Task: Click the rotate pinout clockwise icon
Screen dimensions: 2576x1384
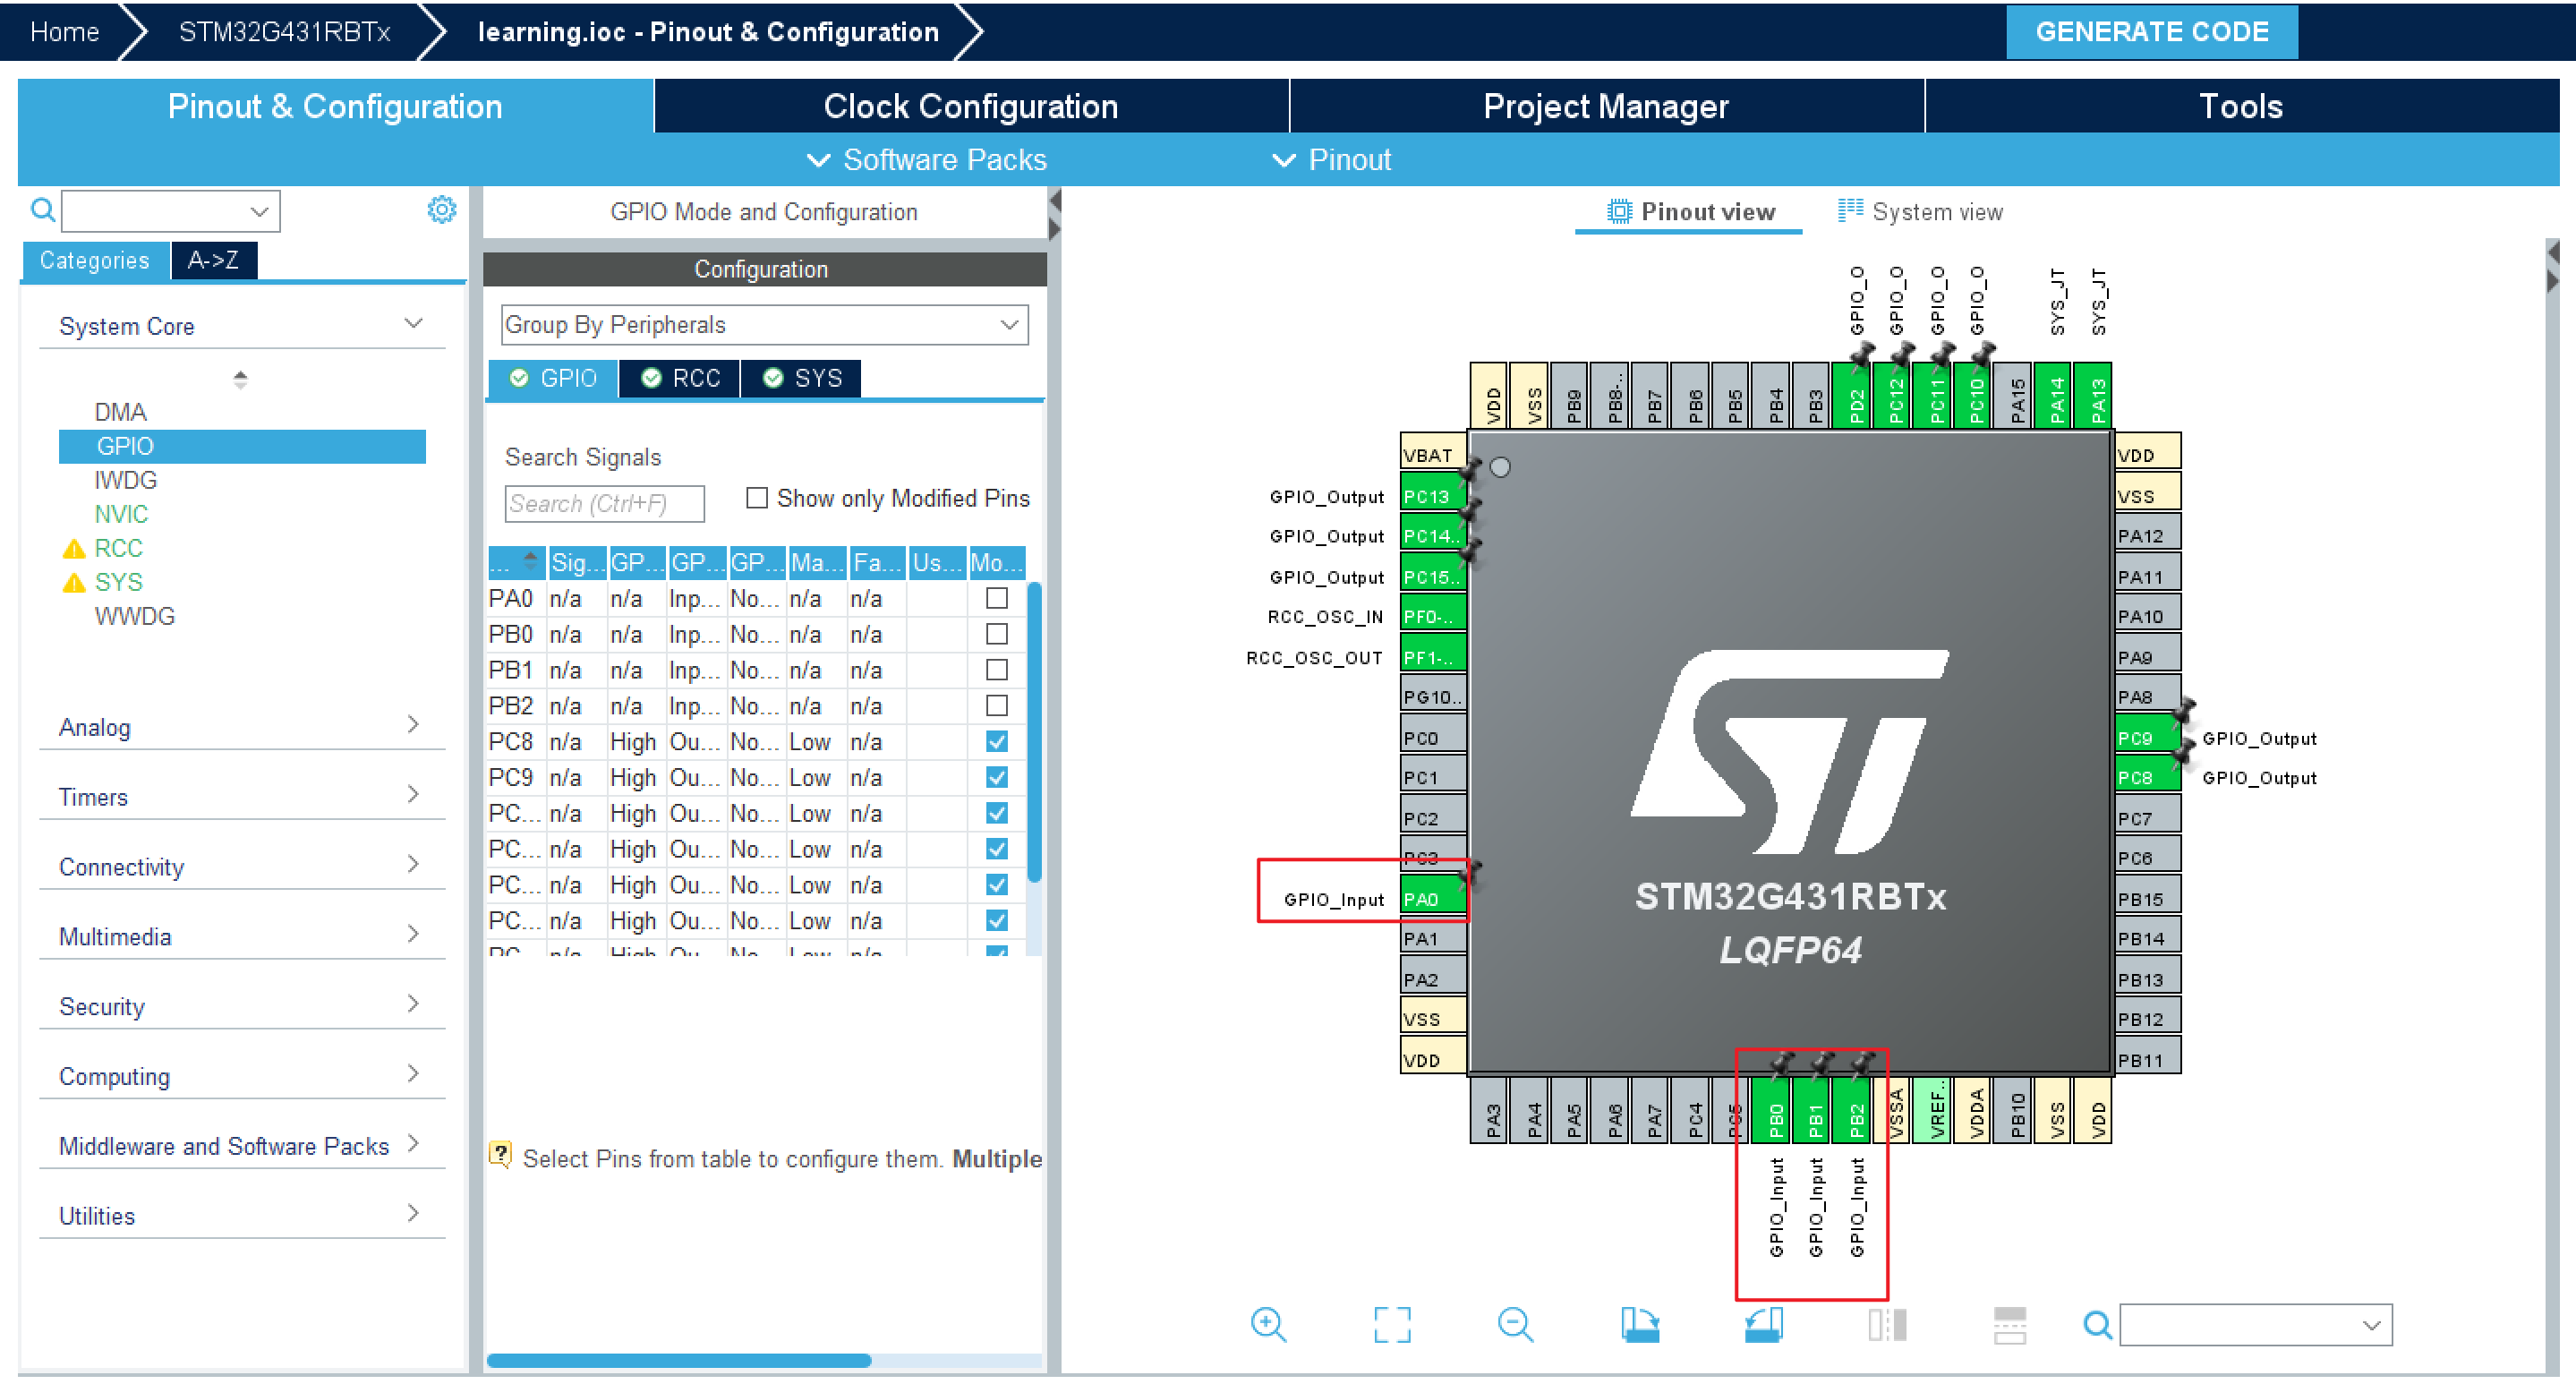Action: [x=1639, y=1324]
